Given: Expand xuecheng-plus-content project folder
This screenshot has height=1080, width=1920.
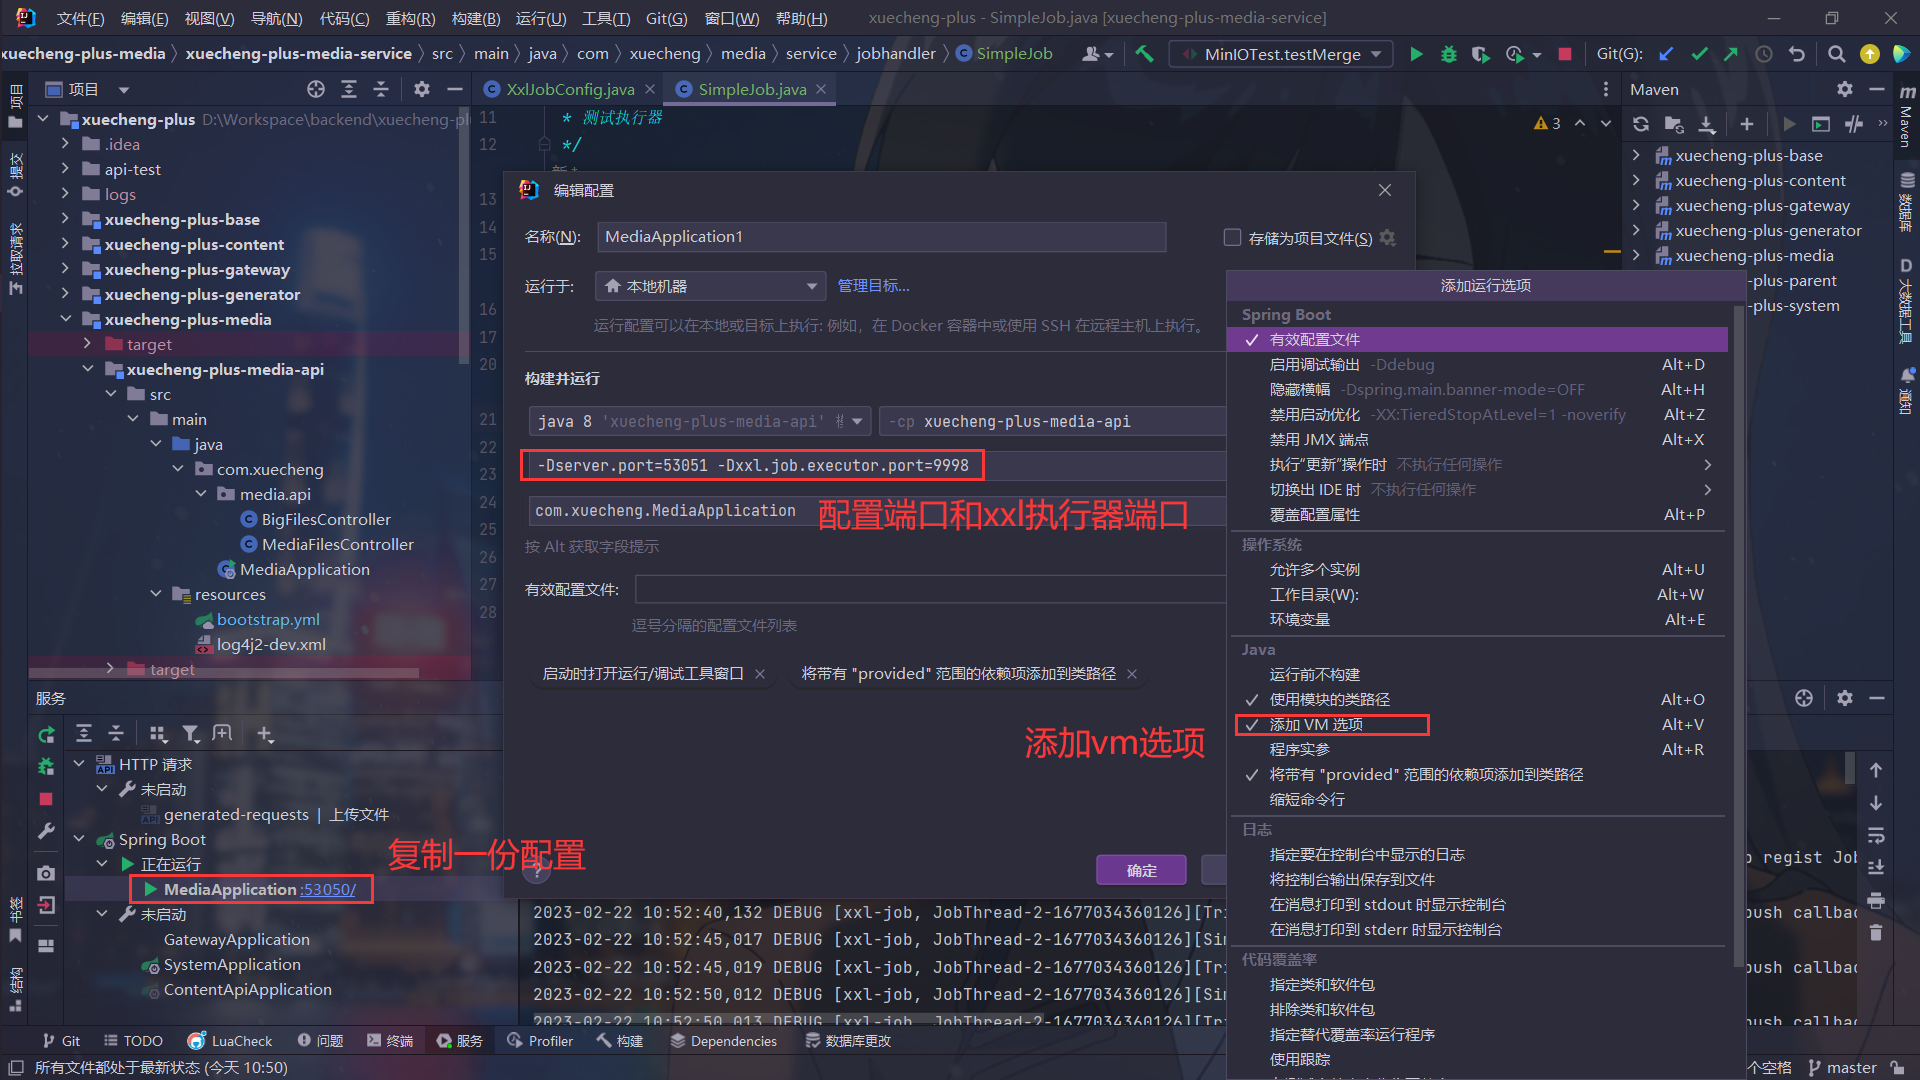Looking at the screenshot, I should pyautogui.click(x=65, y=244).
